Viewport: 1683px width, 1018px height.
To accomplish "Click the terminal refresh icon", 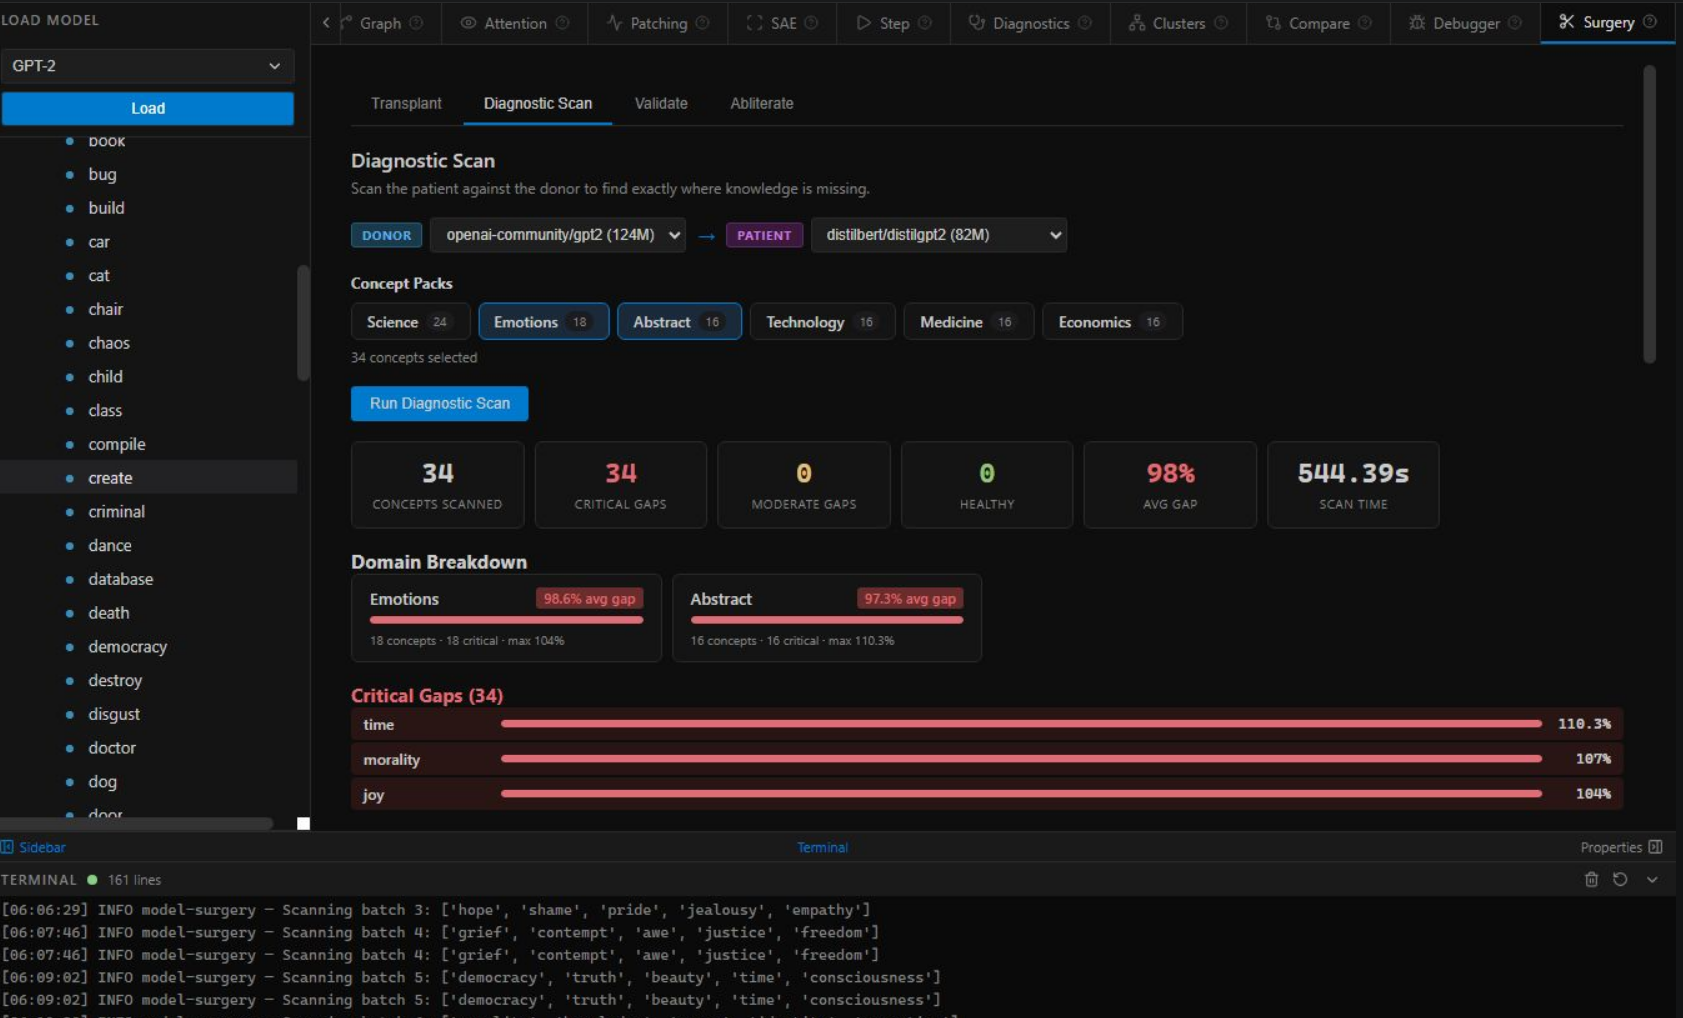I will point(1620,879).
